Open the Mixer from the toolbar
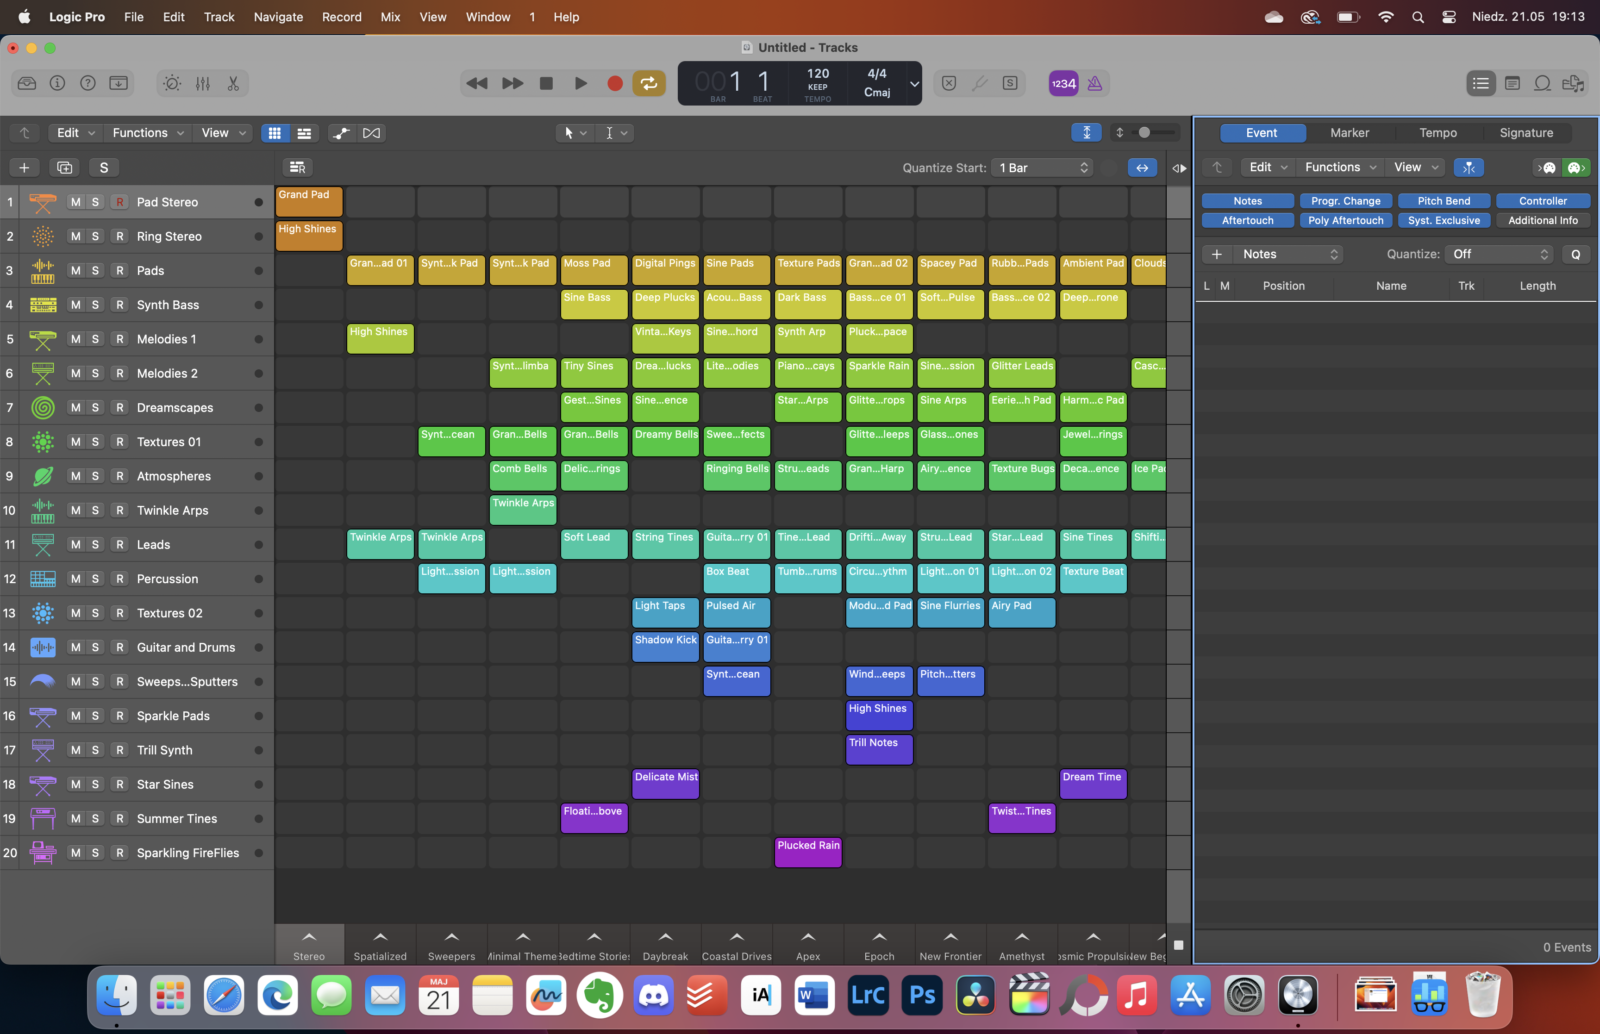 point(203,84)
